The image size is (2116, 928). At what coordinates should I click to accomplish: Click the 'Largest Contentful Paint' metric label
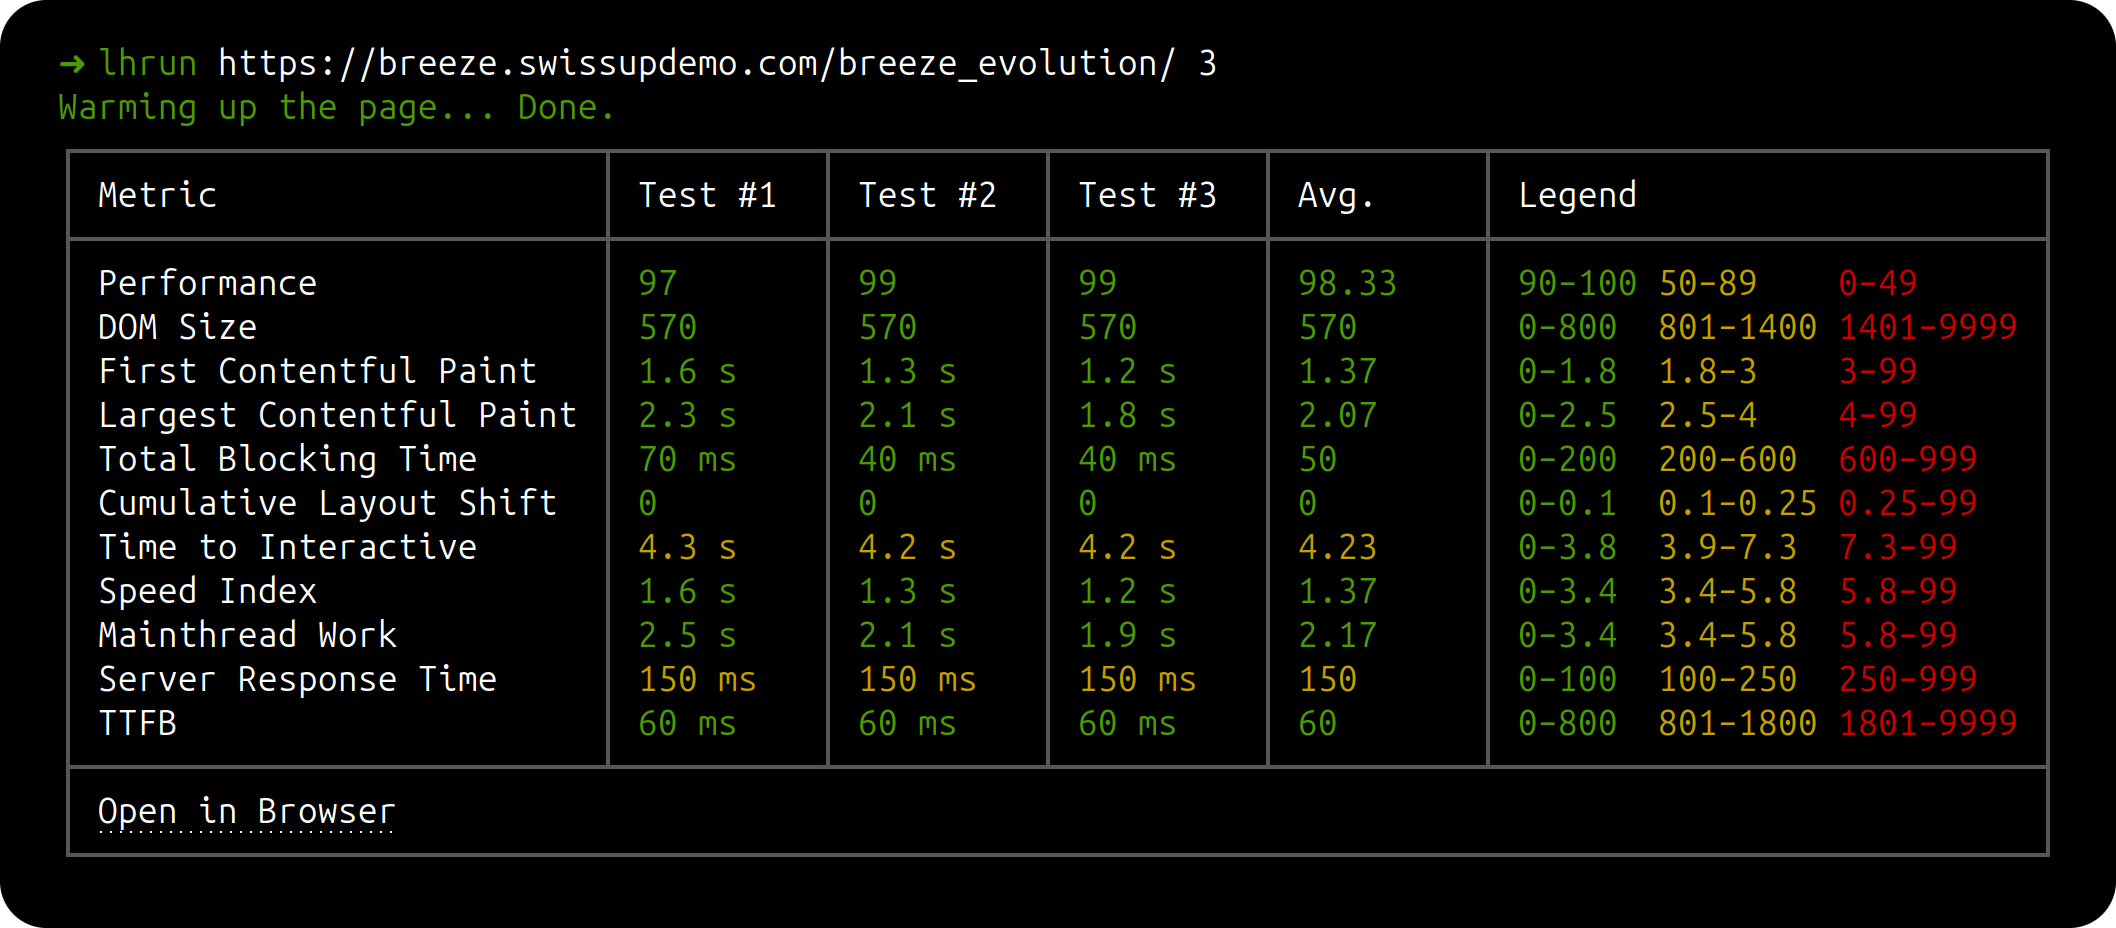coord(337,415)
